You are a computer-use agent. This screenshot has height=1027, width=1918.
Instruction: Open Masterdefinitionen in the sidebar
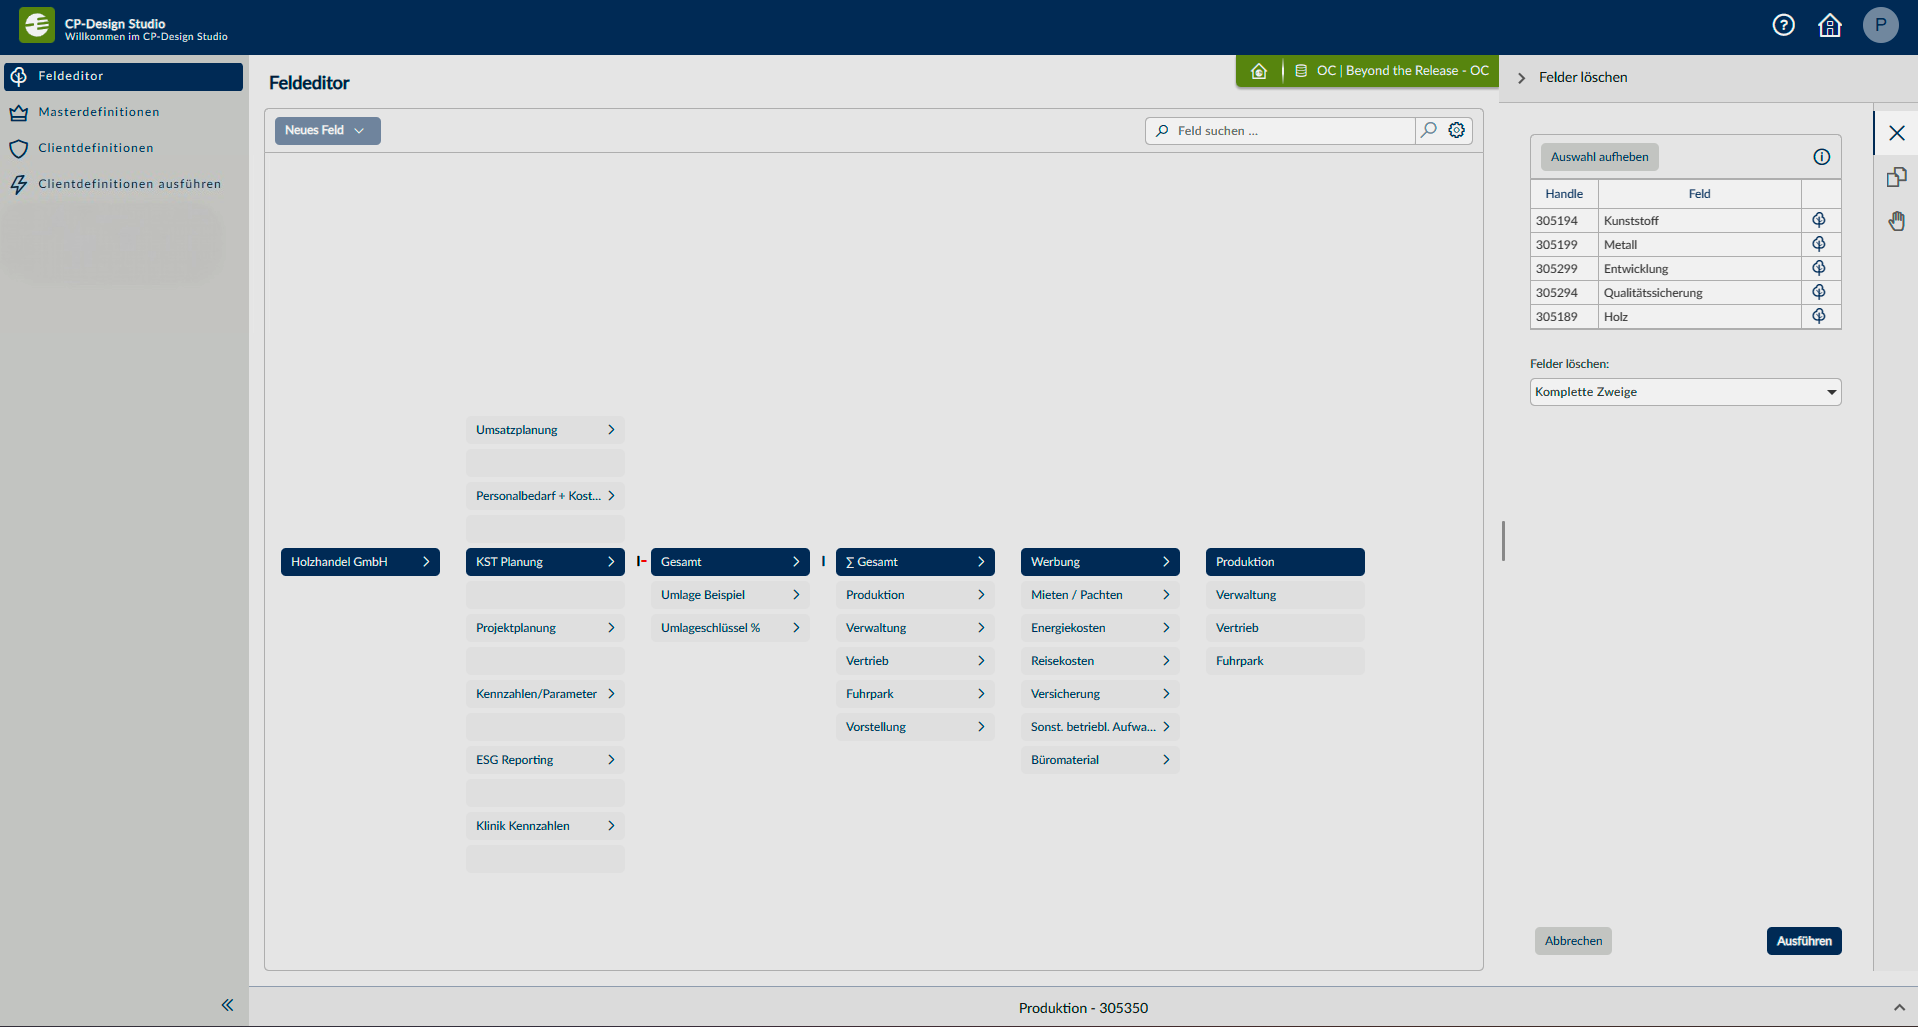[99, 112]
